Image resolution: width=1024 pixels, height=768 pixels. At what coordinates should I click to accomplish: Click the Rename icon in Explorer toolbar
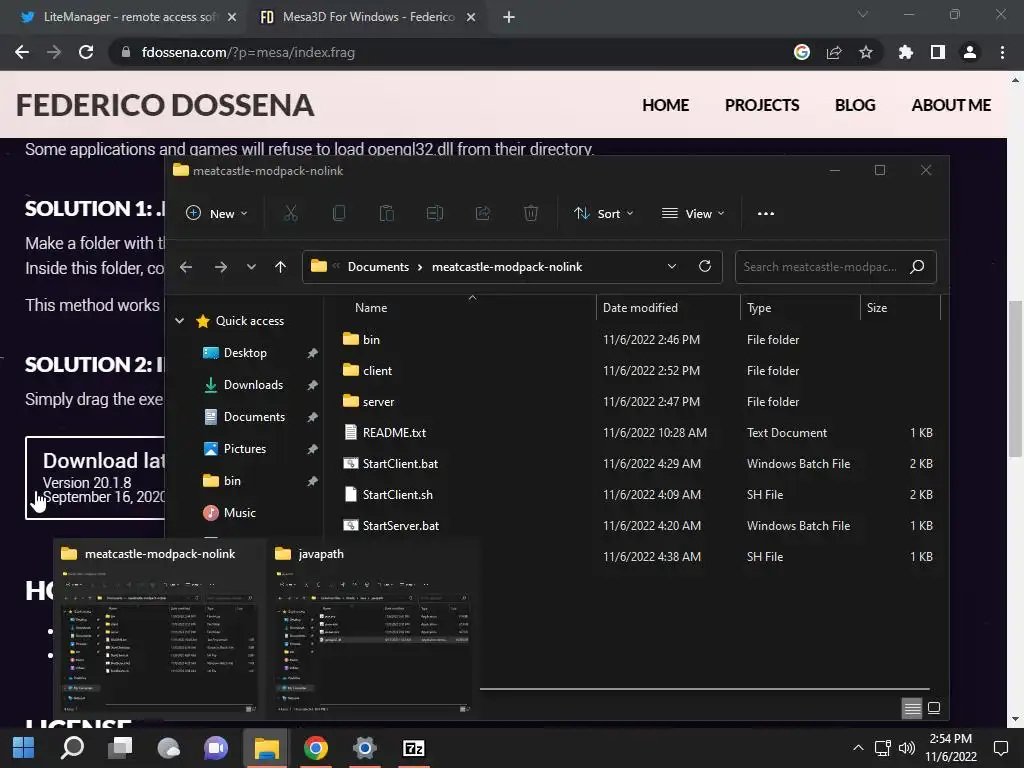(x=435, y=214)
